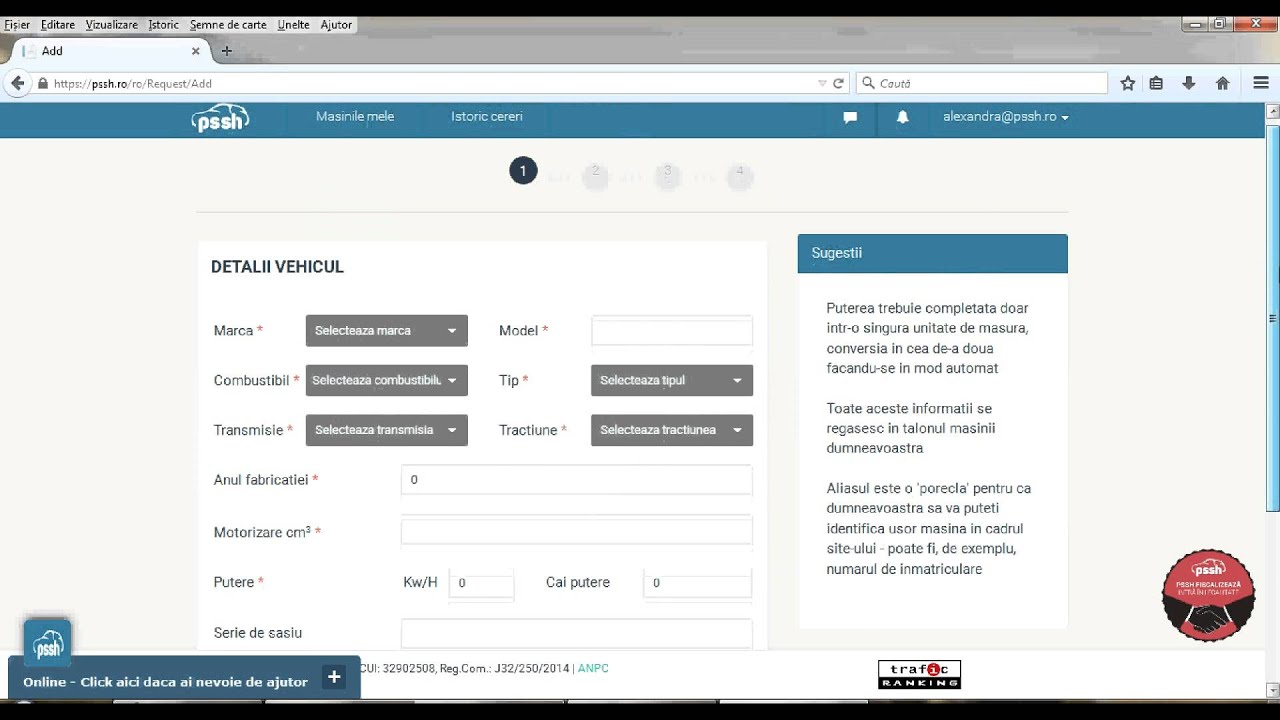Open the URL history dropdown arrow
The height and width of the screenshot is (720, 1280).
click(x=822, y=83)
